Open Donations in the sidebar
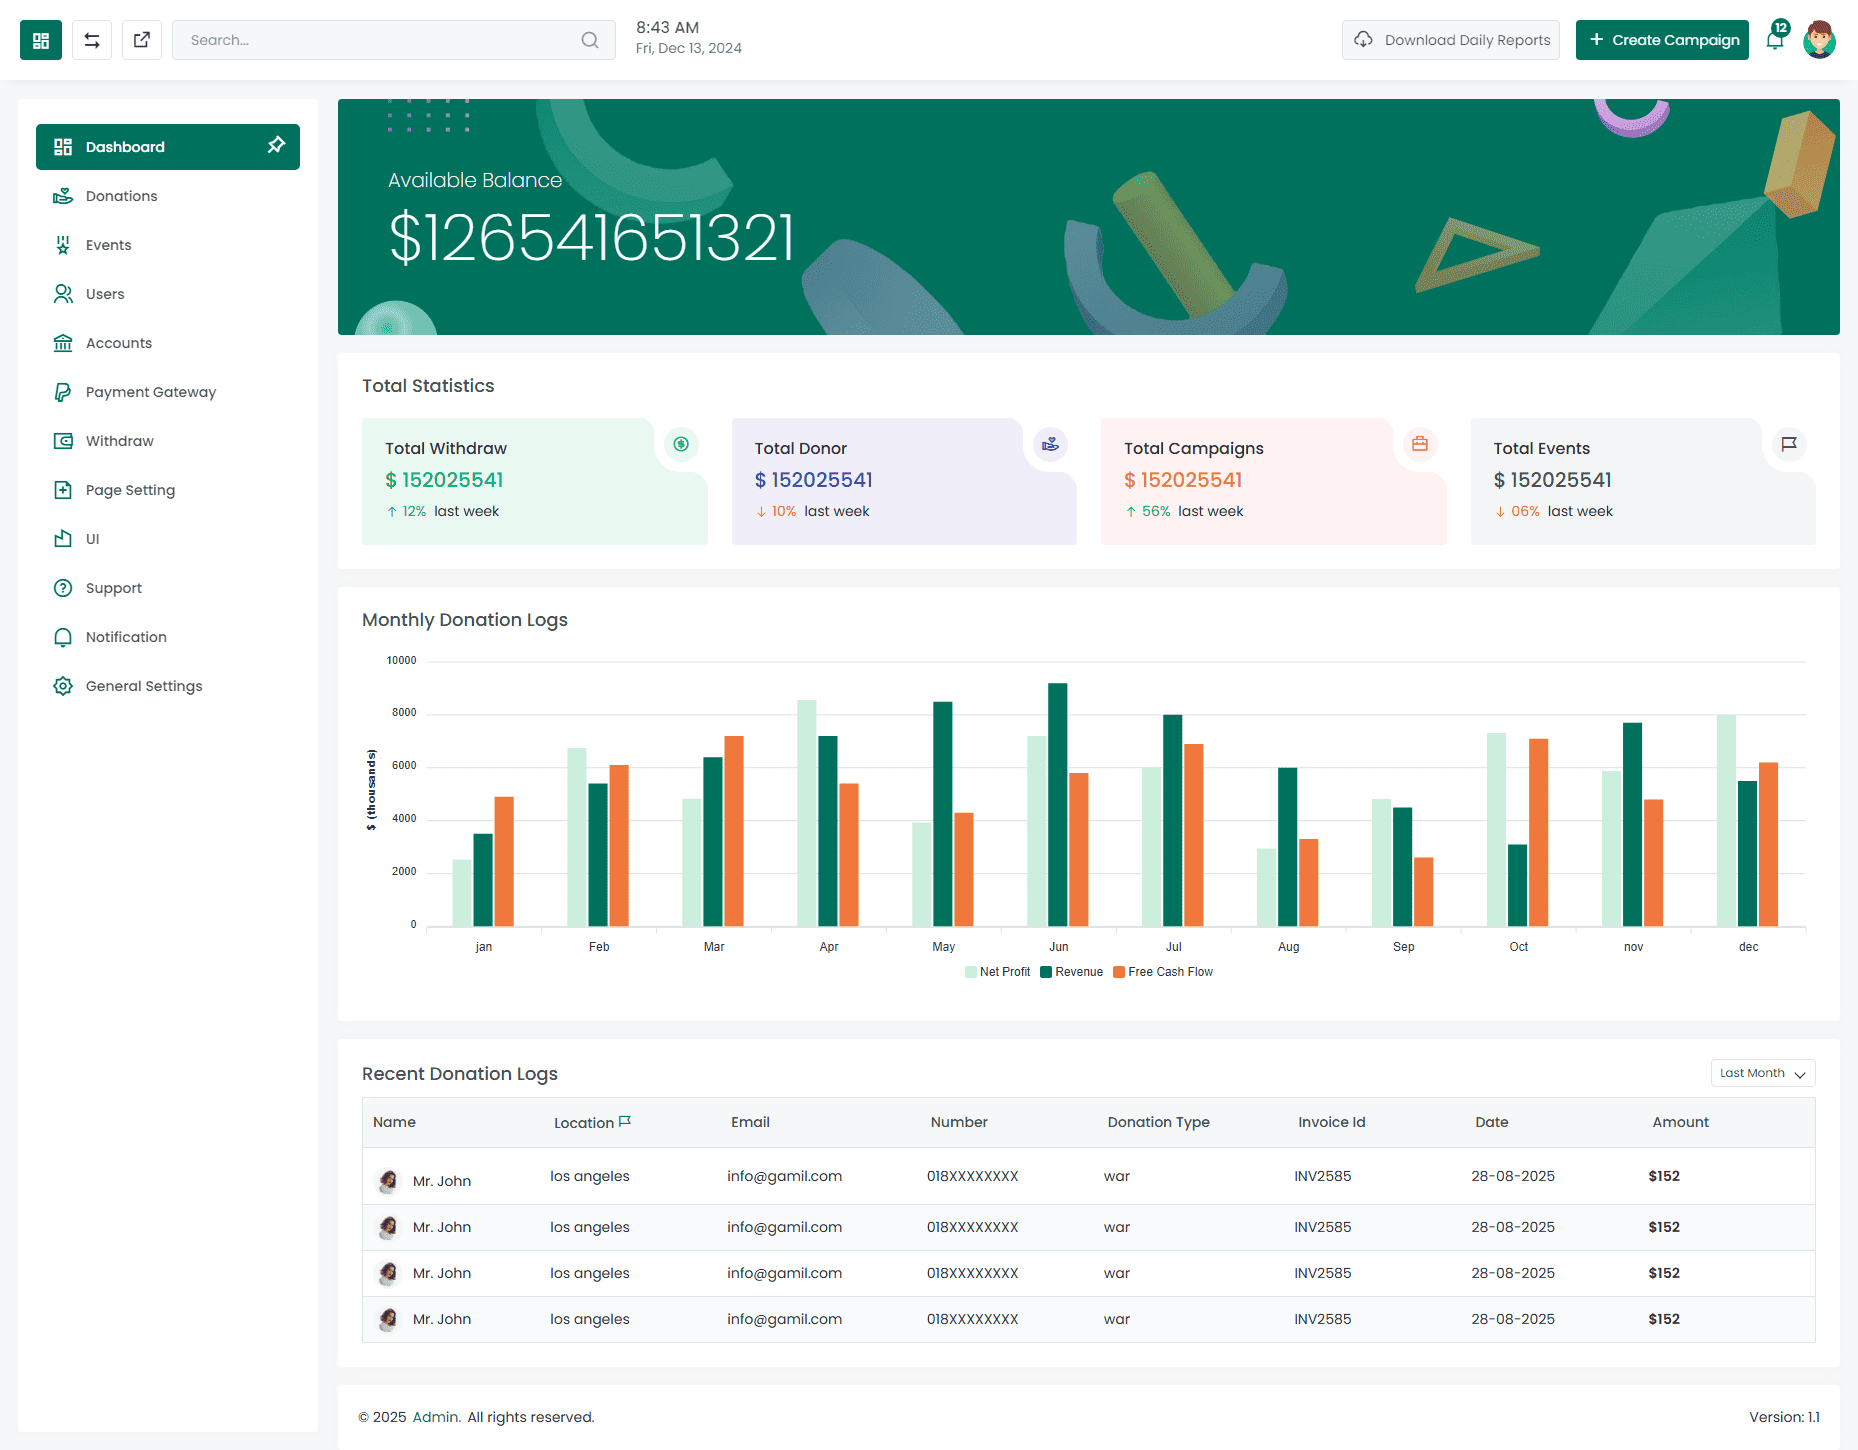This screenshot has height=1450, width=1858. [x=168, y=196]
